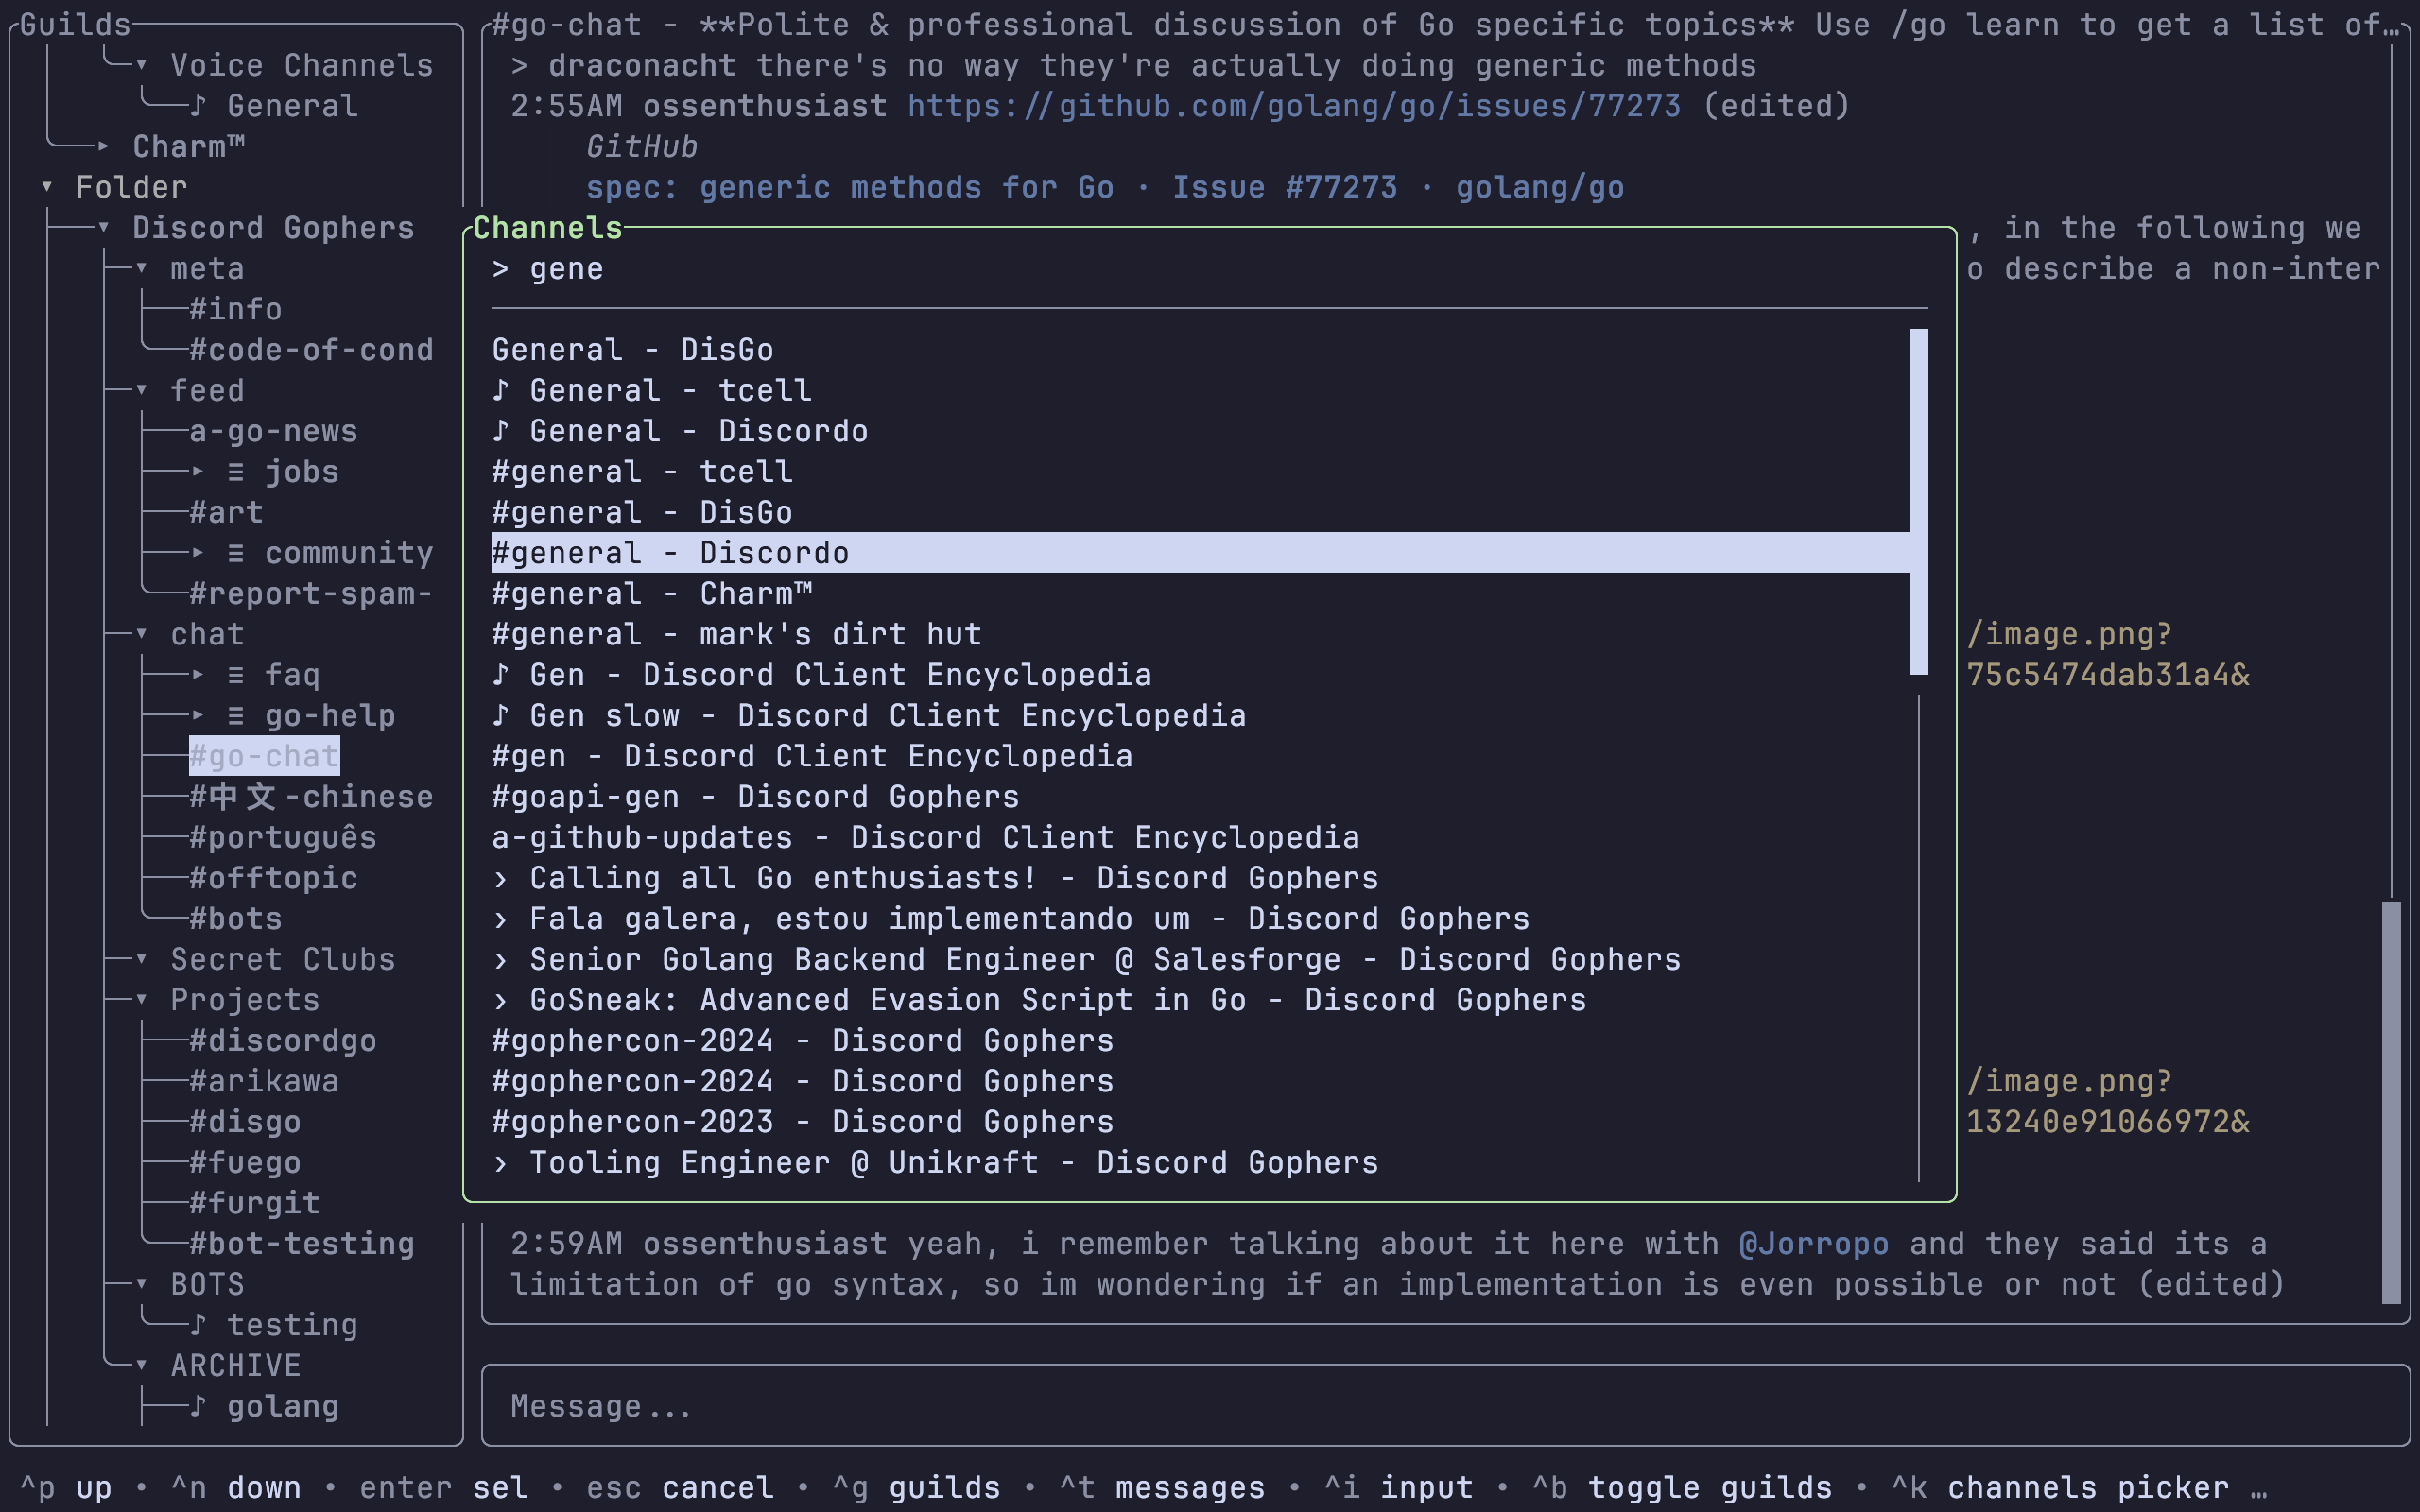The width and height of the screenshot is (2420, 1512).
Task: Click the ^b toggle guilds hint
Action: 1683,1488
